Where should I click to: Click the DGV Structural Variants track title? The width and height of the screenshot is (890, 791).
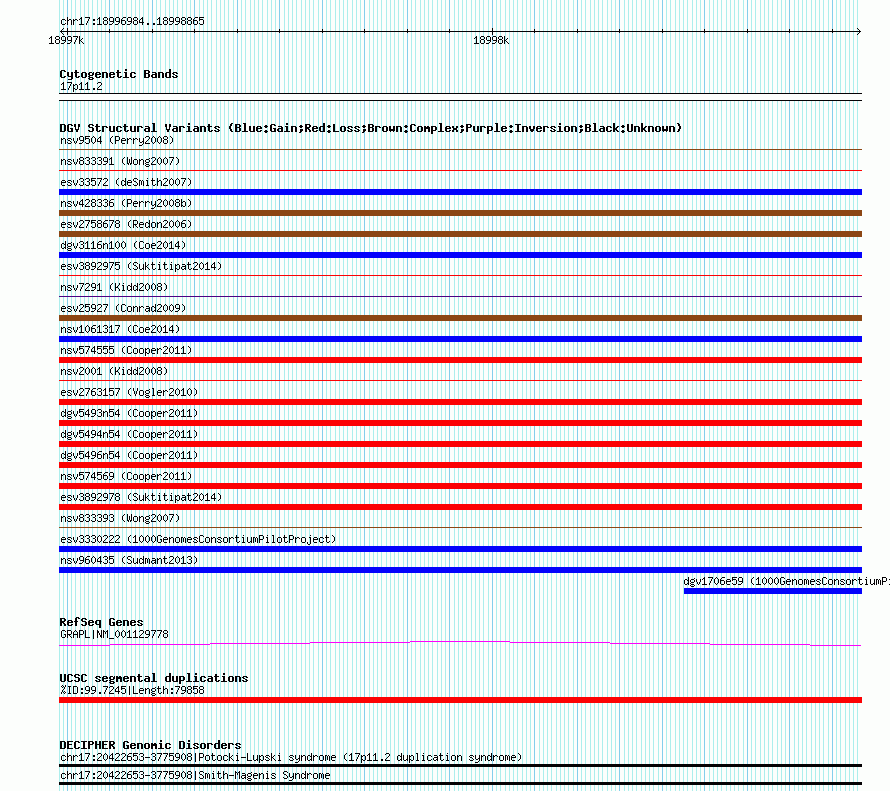(x=371, y=128)
